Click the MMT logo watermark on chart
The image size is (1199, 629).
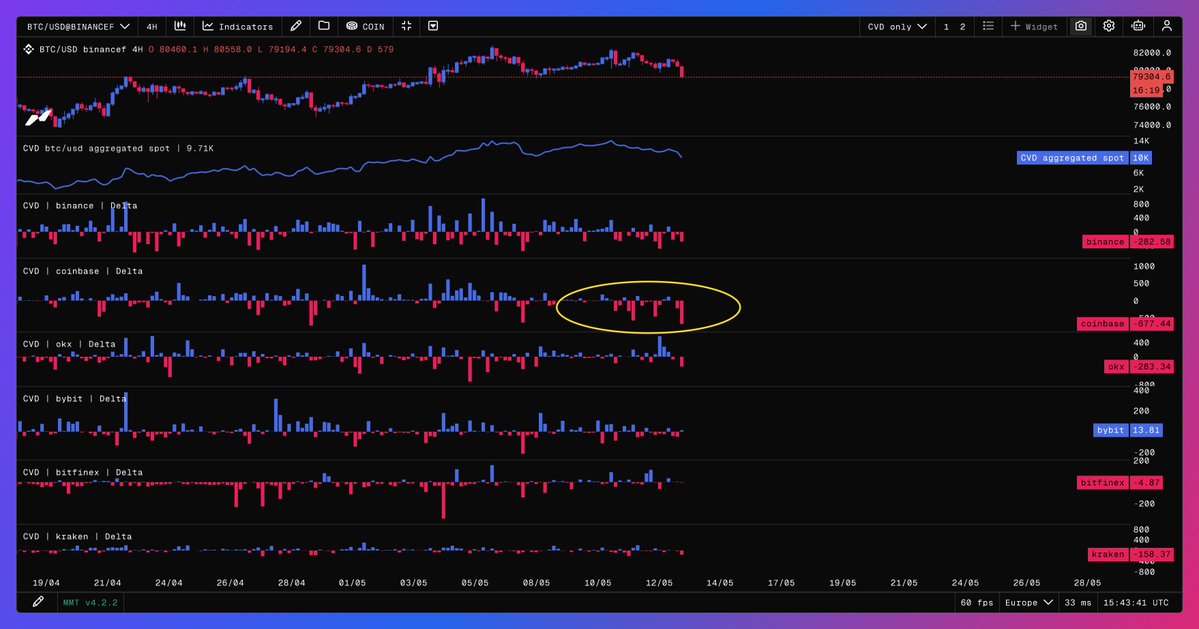[x=38, y=118]
